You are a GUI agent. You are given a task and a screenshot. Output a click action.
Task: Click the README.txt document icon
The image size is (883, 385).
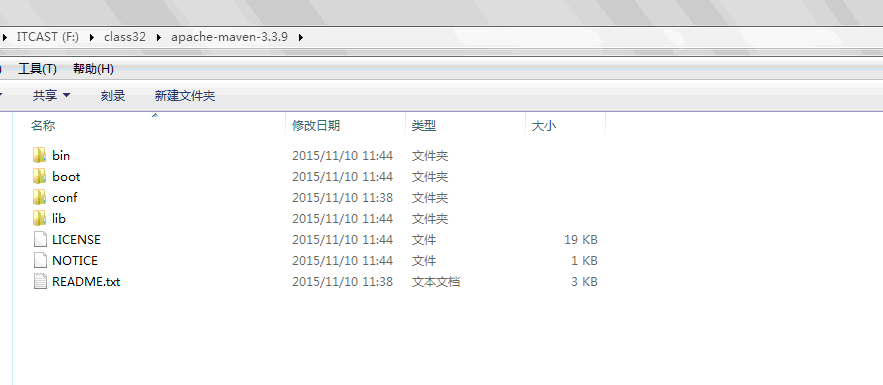click(x=39, y=281)
